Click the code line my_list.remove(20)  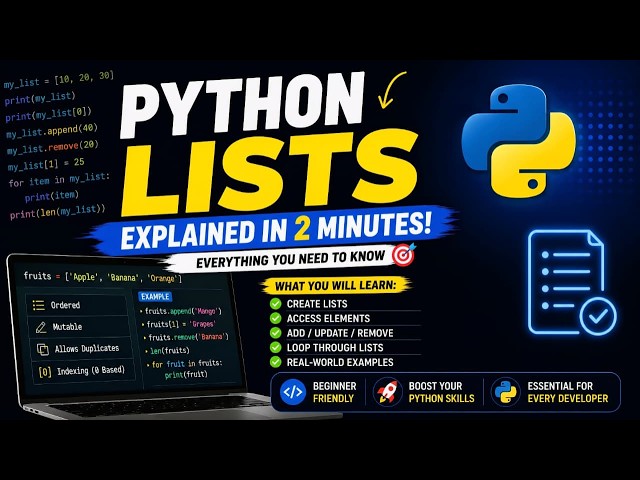pyautogui.click(x=53, y=148)
